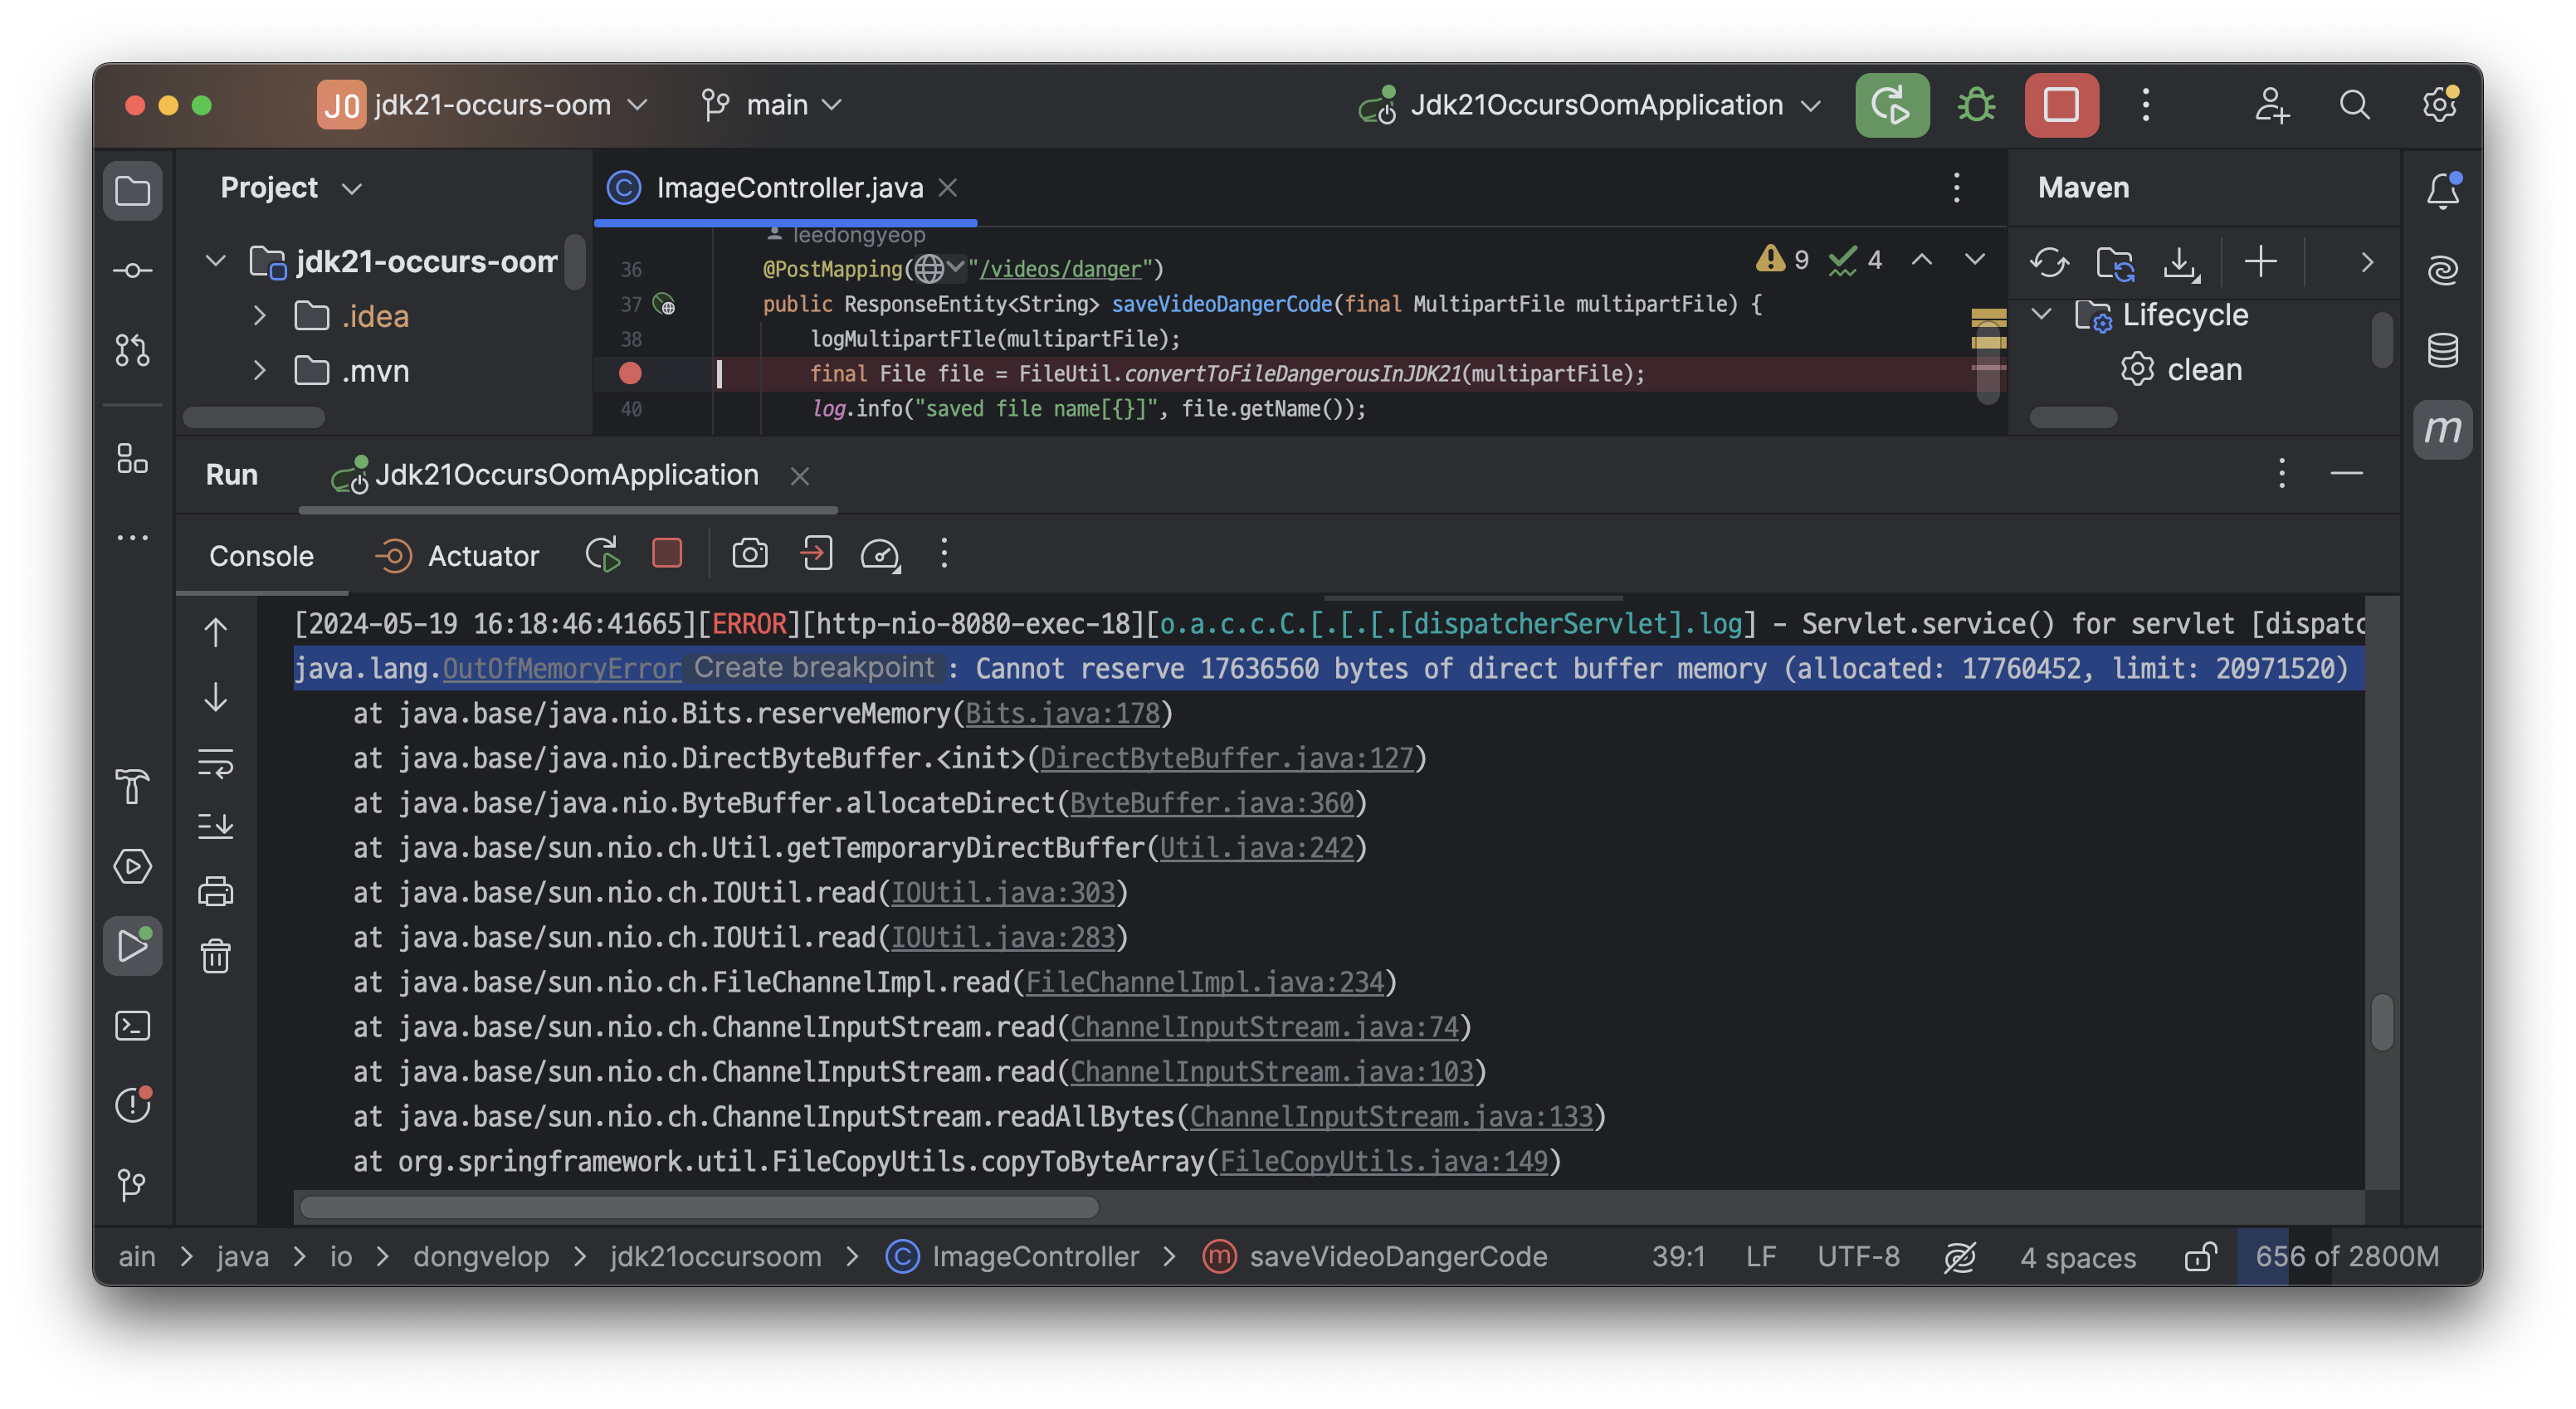
Task: Open the Build hammer tool window
Action: click(x=132, y=786)
